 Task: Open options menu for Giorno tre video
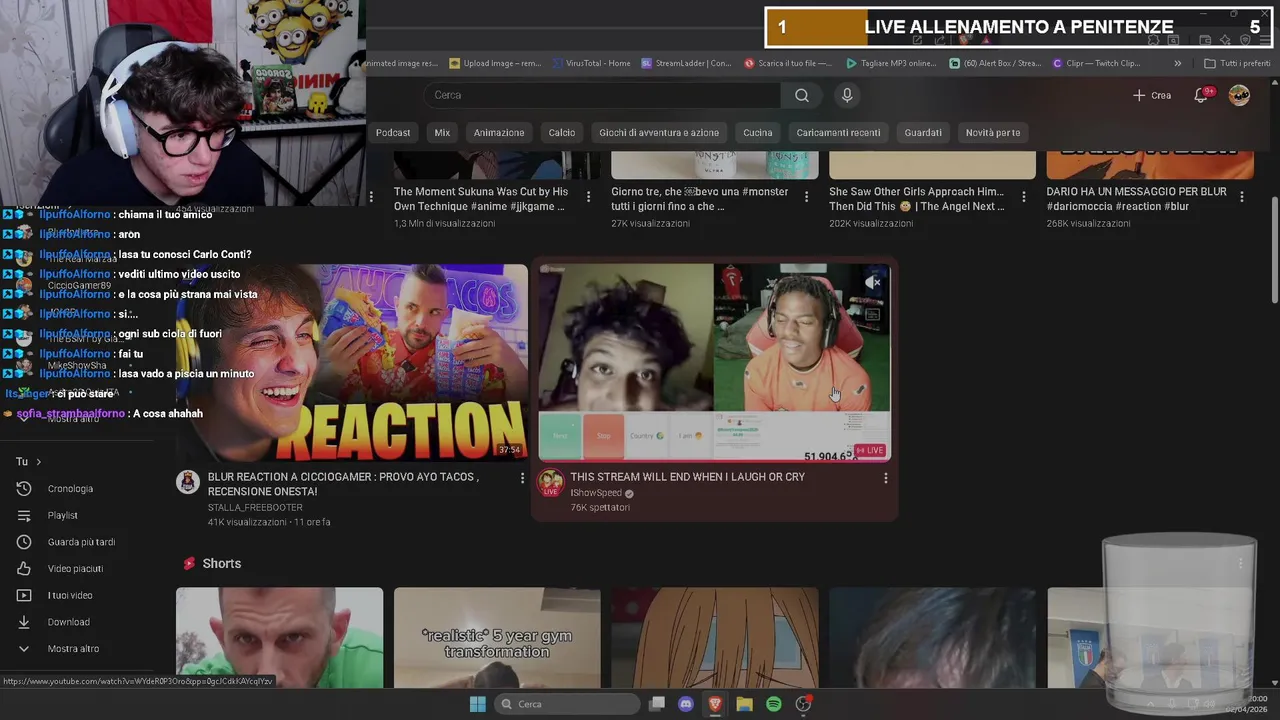tap(806, 197)
